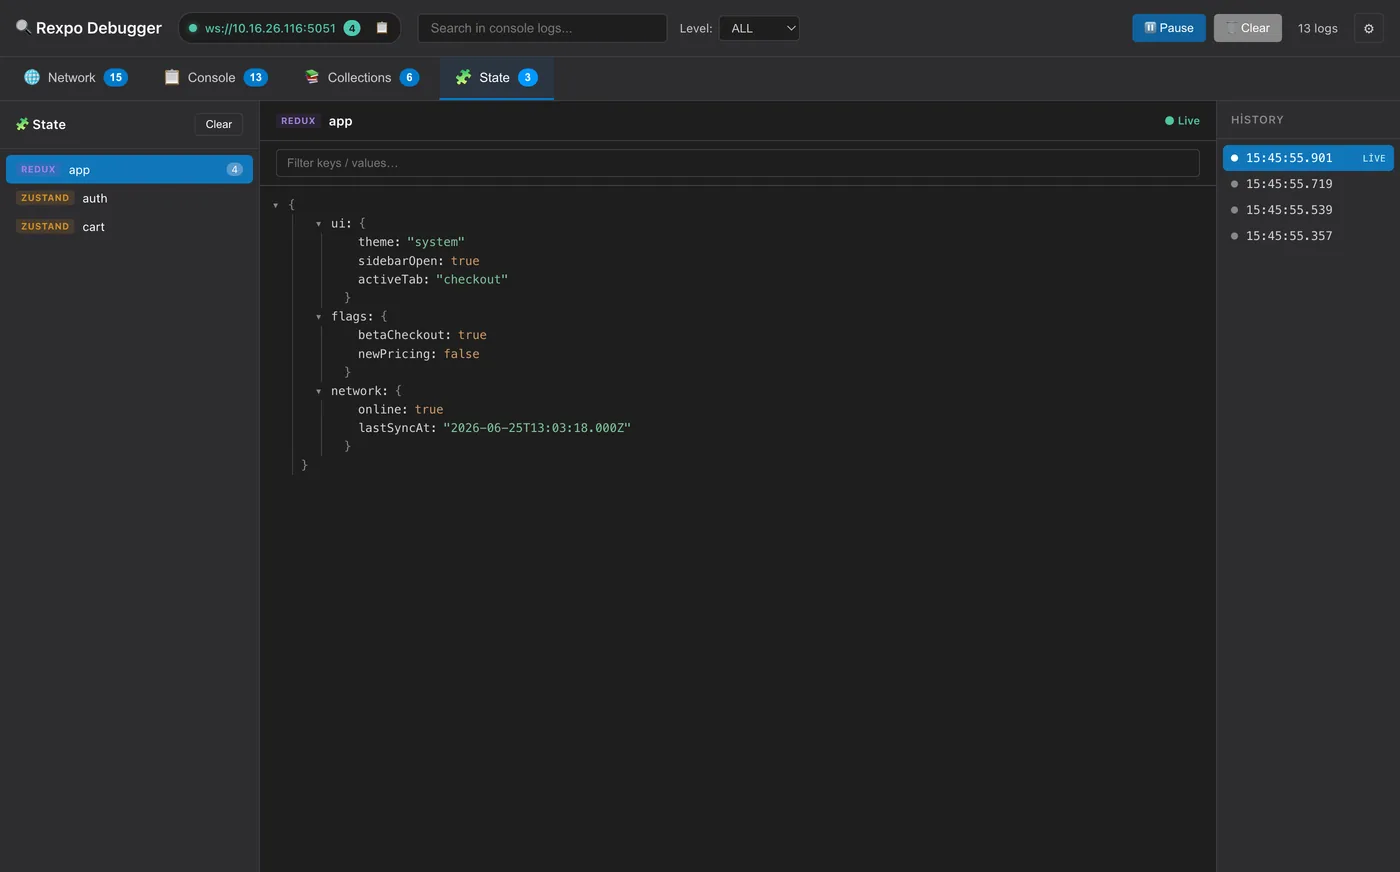Collapse the ui object node
1400x872 pixels.
tap(319, 224)
